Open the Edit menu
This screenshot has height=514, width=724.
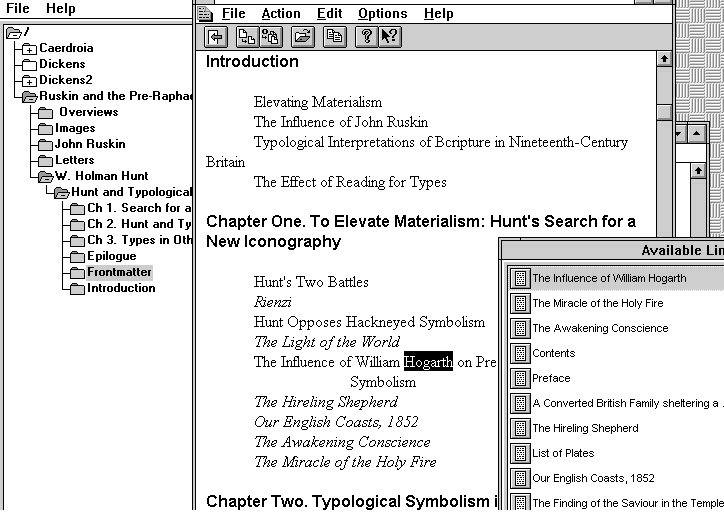tap(330, 14)
